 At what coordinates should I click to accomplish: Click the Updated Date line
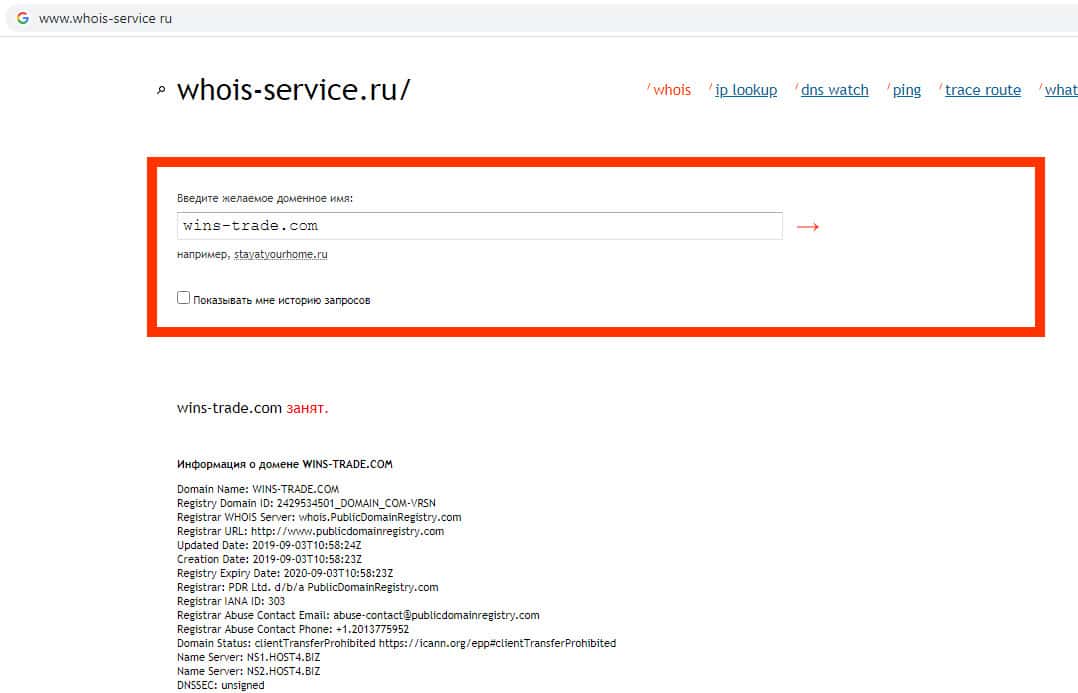269,545
